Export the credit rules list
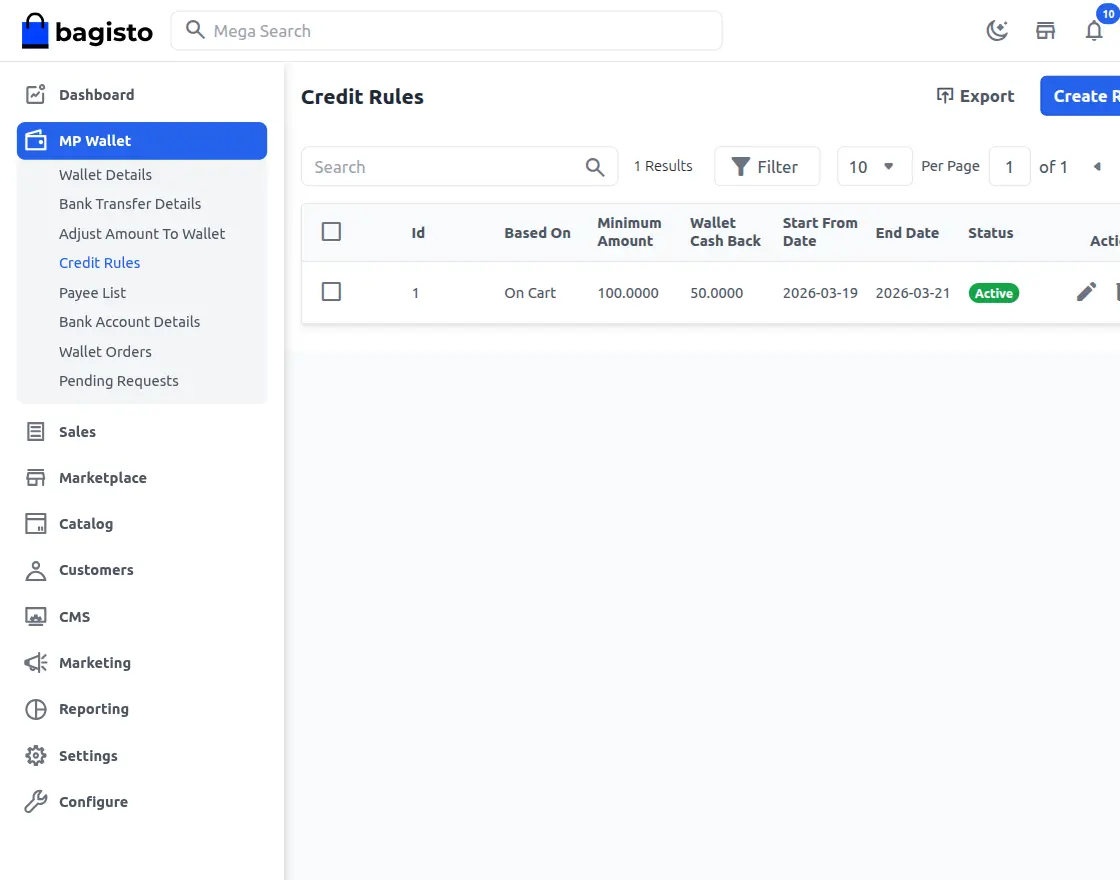 click(x=975, y=96)
